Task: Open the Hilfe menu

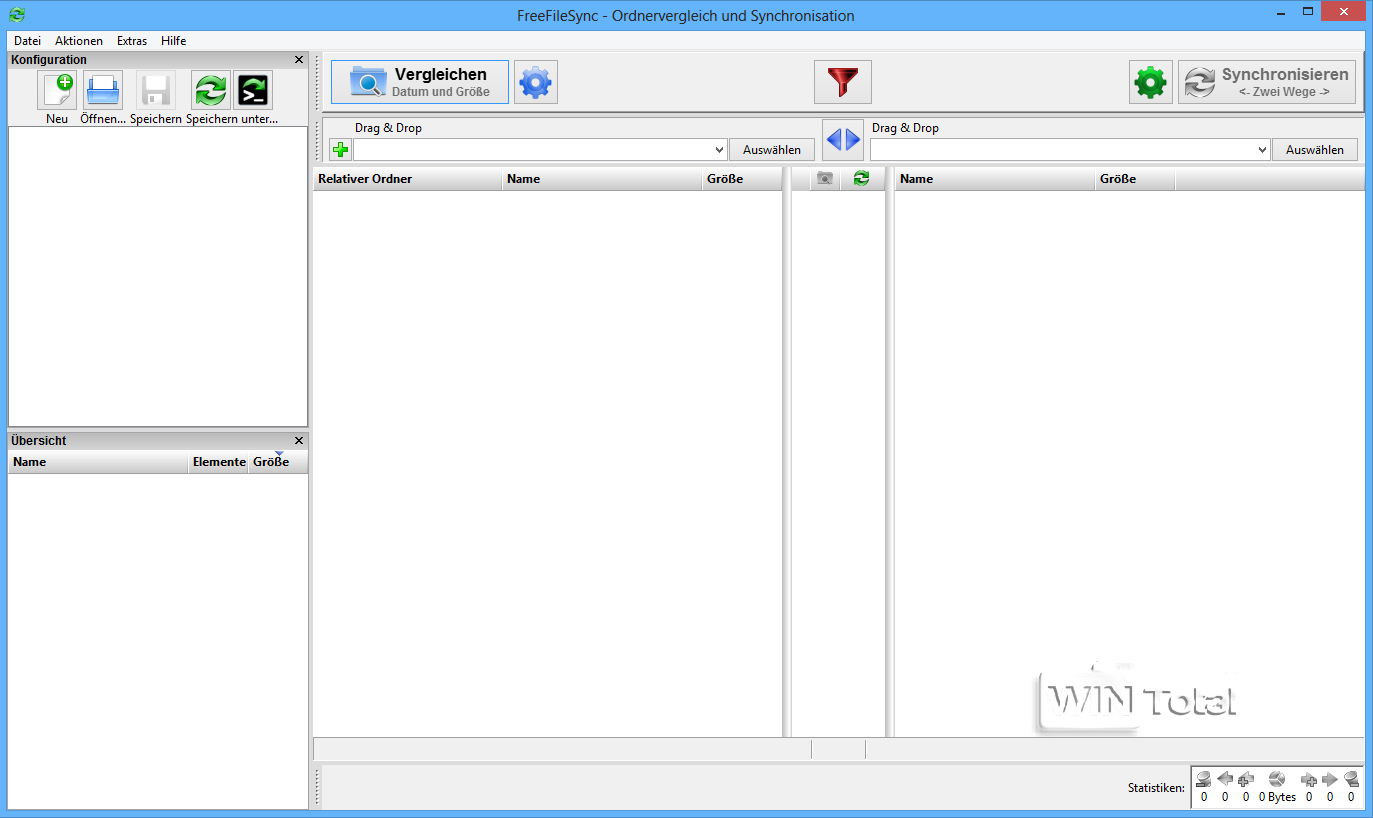Action: tap(174, 41)
